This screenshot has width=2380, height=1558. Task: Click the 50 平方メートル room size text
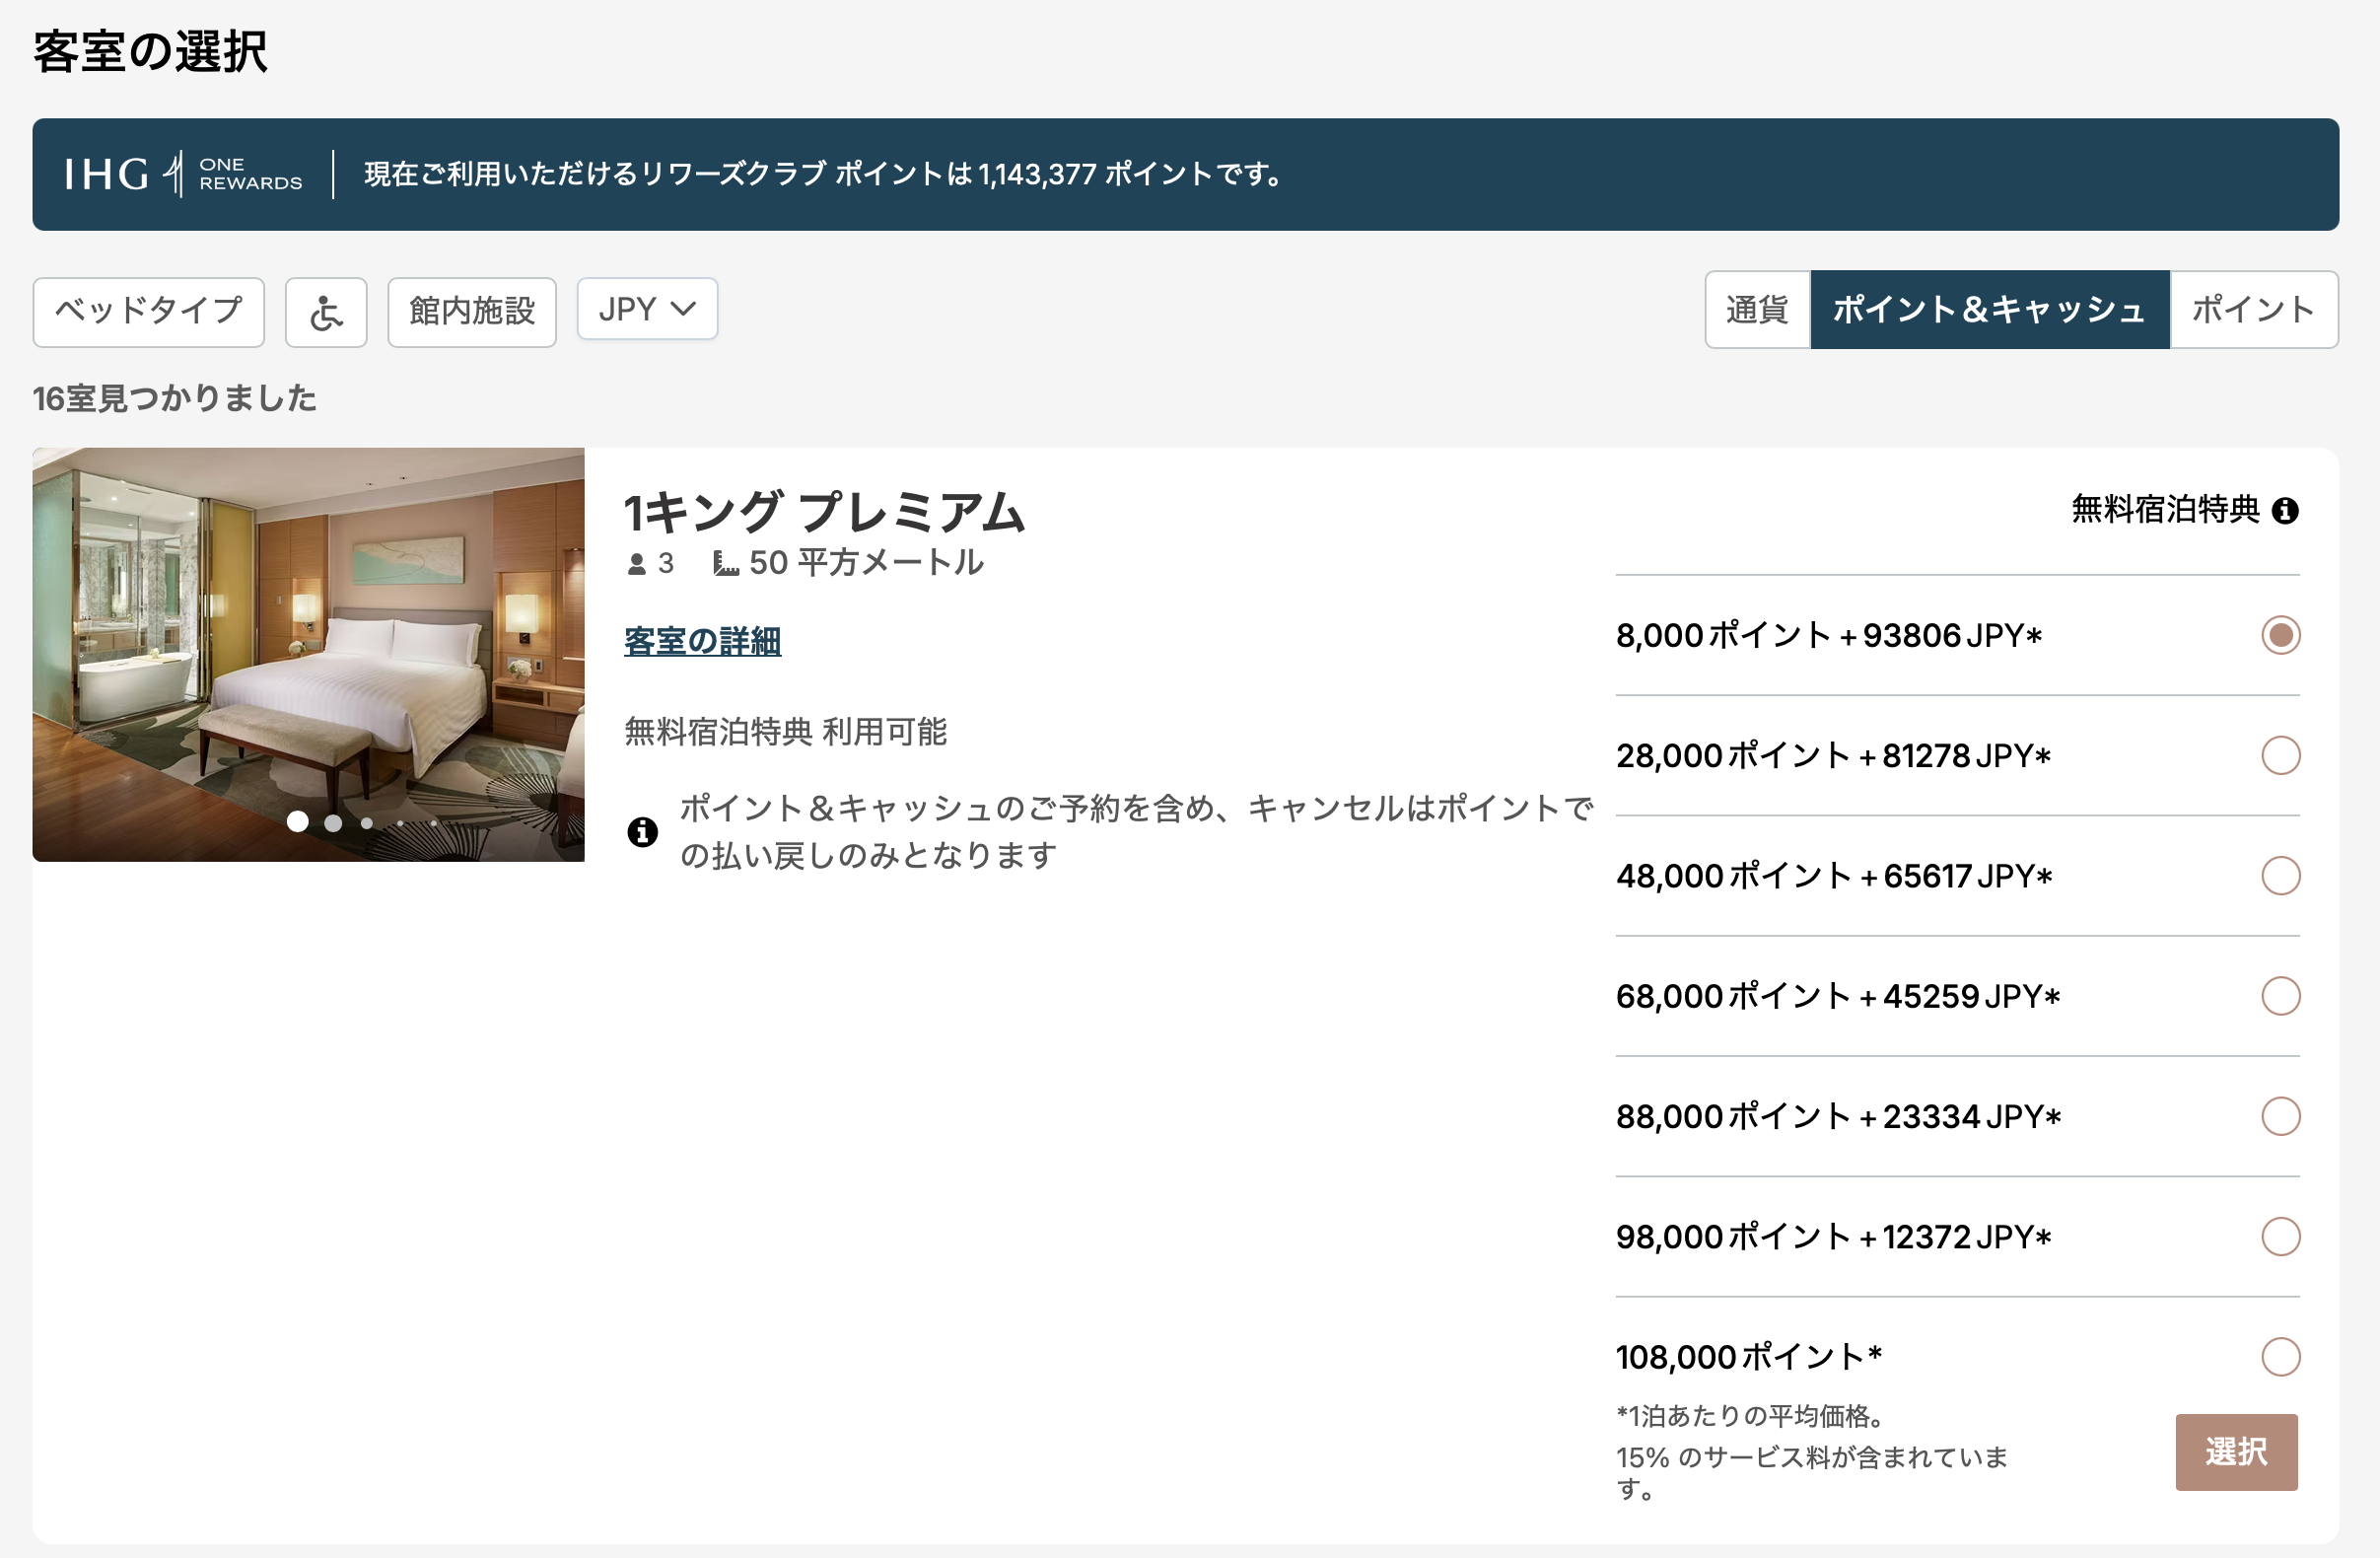click(x=866, y=563)
